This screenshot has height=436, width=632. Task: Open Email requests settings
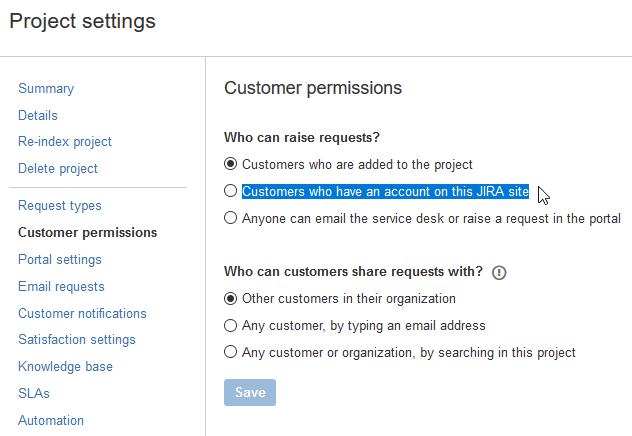[61, 287]
